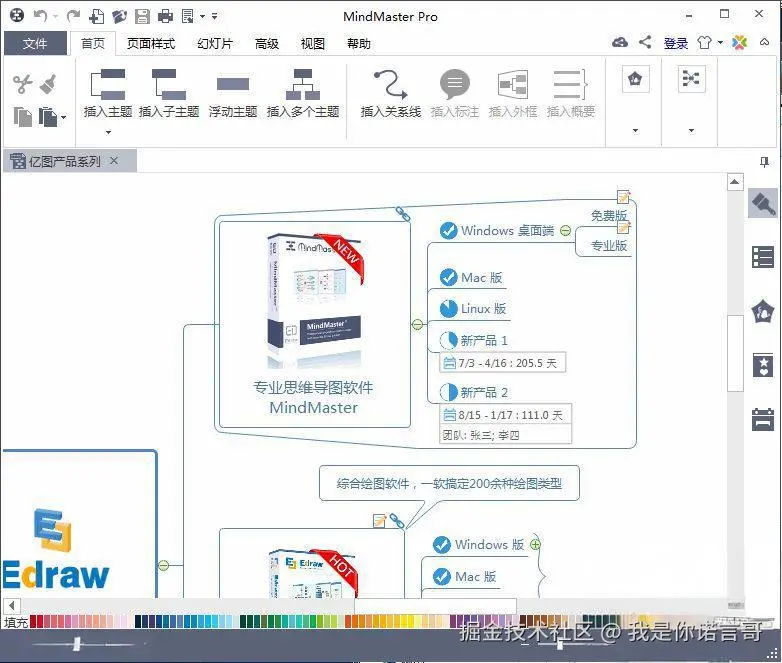
Task: Switch to the 幻灯片 slideshow tab
Action: [215, 43]
